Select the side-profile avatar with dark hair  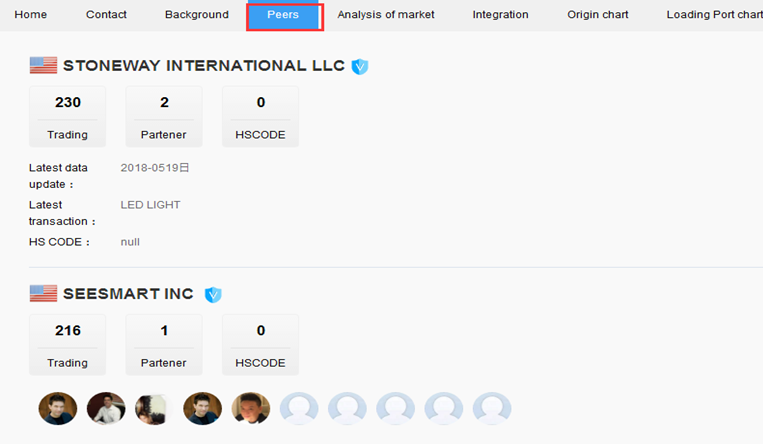pos(153,408)
